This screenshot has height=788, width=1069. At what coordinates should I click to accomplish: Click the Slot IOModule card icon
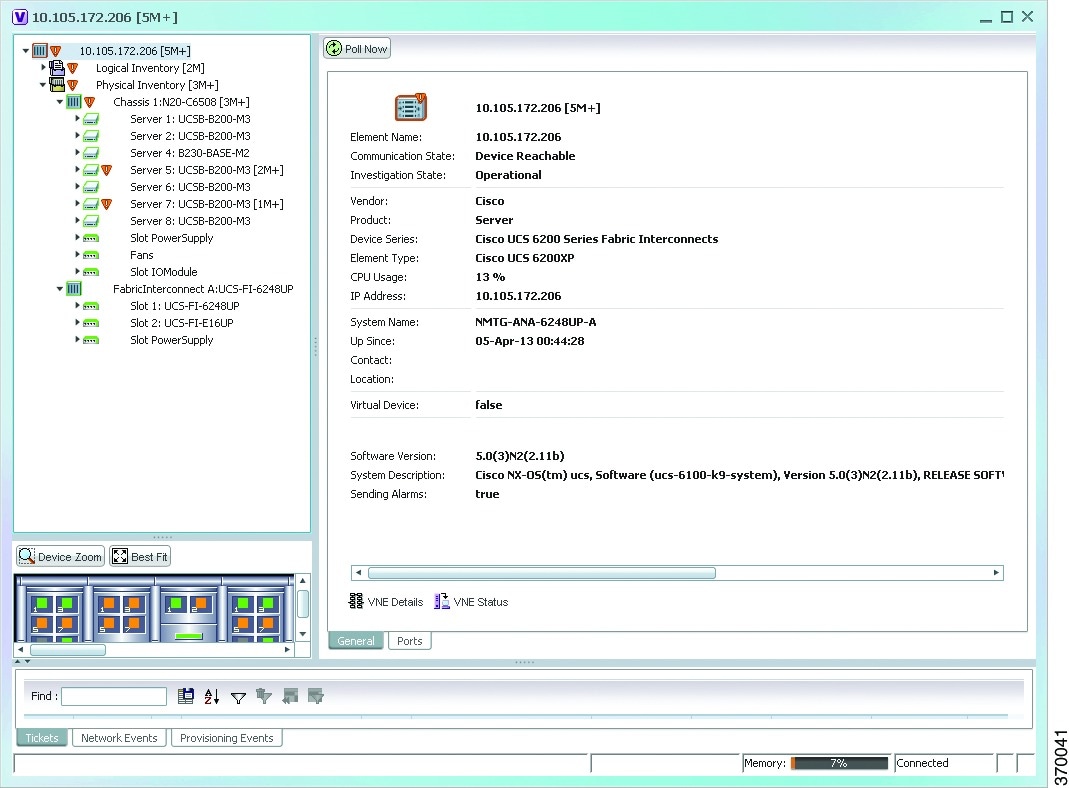pos(91,272)
